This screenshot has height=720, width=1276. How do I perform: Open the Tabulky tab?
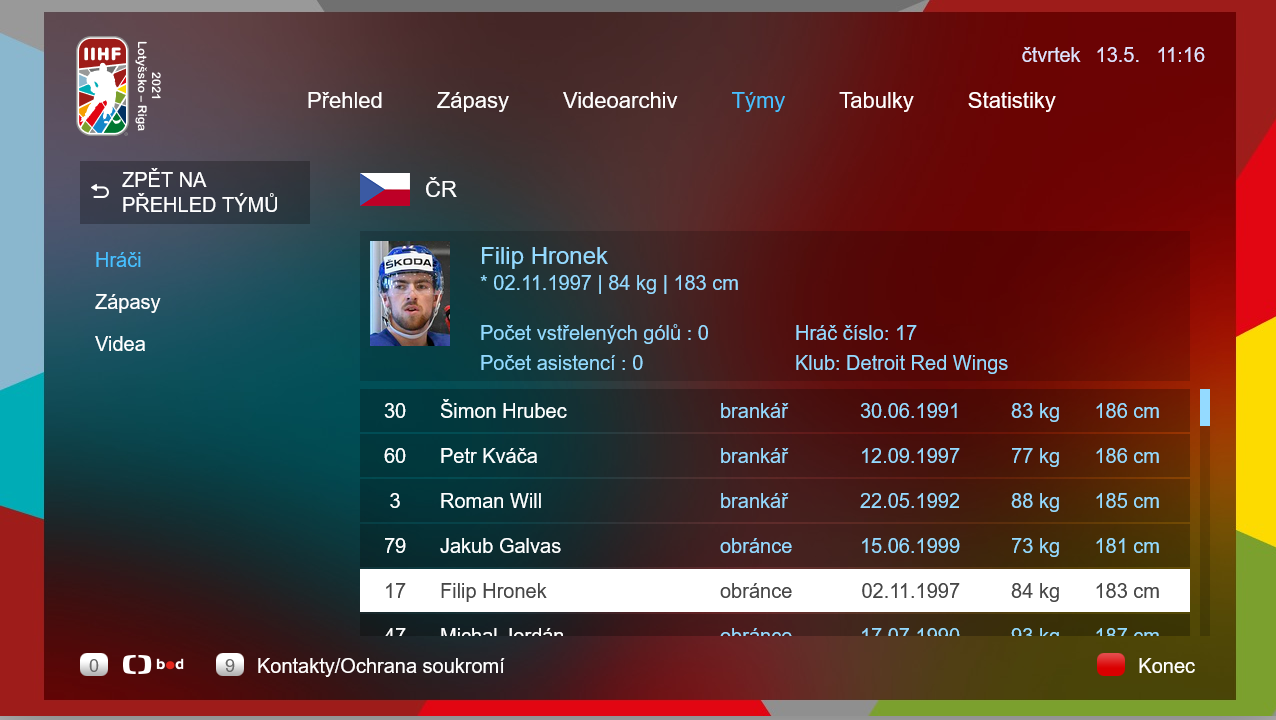876,100
